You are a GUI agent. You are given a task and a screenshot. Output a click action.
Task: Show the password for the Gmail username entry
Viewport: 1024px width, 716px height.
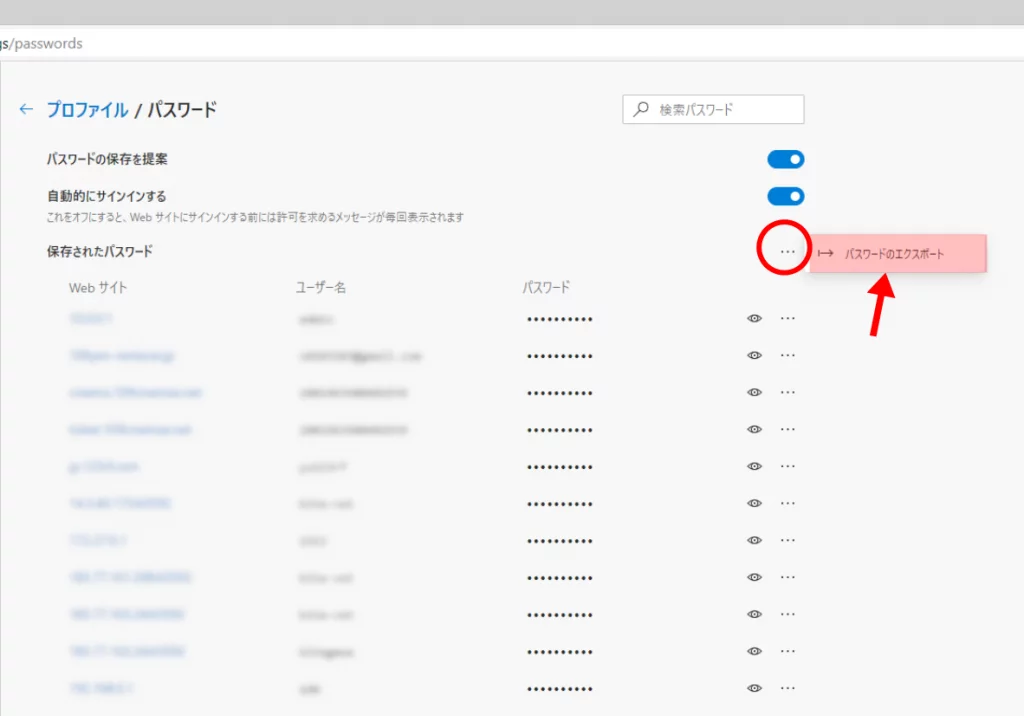tap(755, 356)
